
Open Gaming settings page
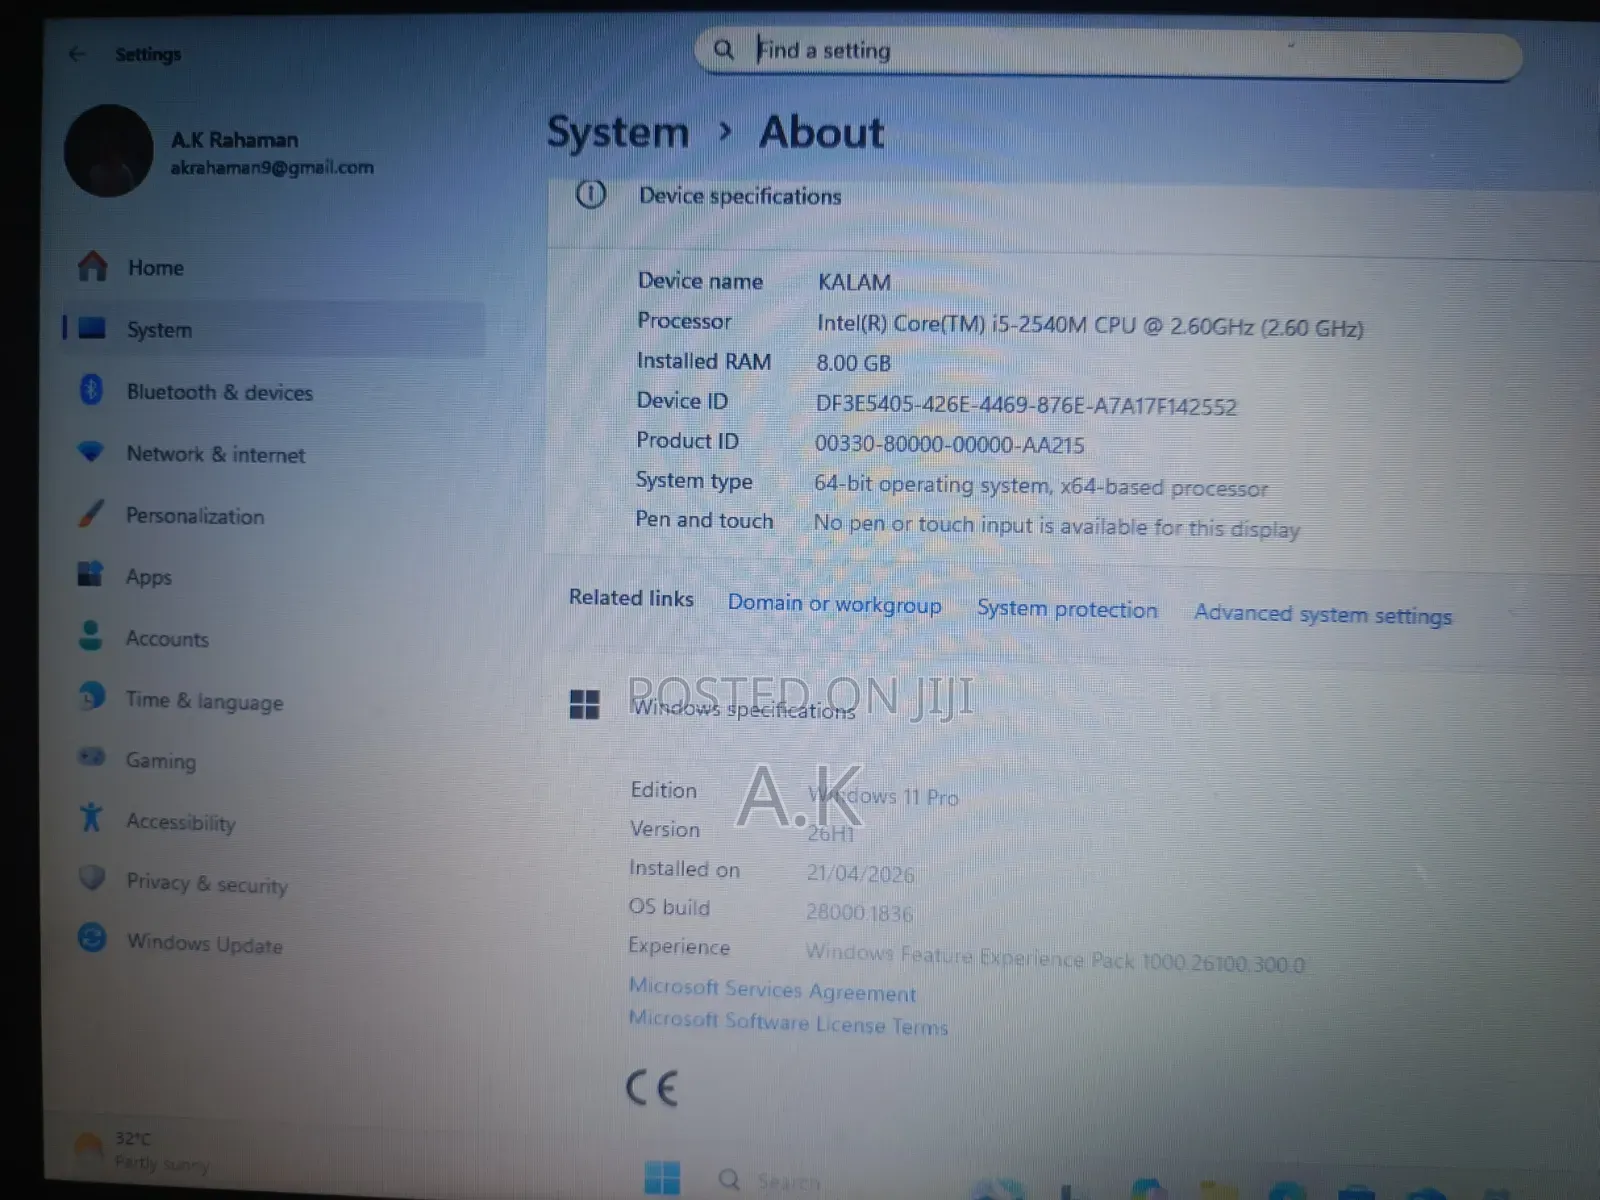273,760
